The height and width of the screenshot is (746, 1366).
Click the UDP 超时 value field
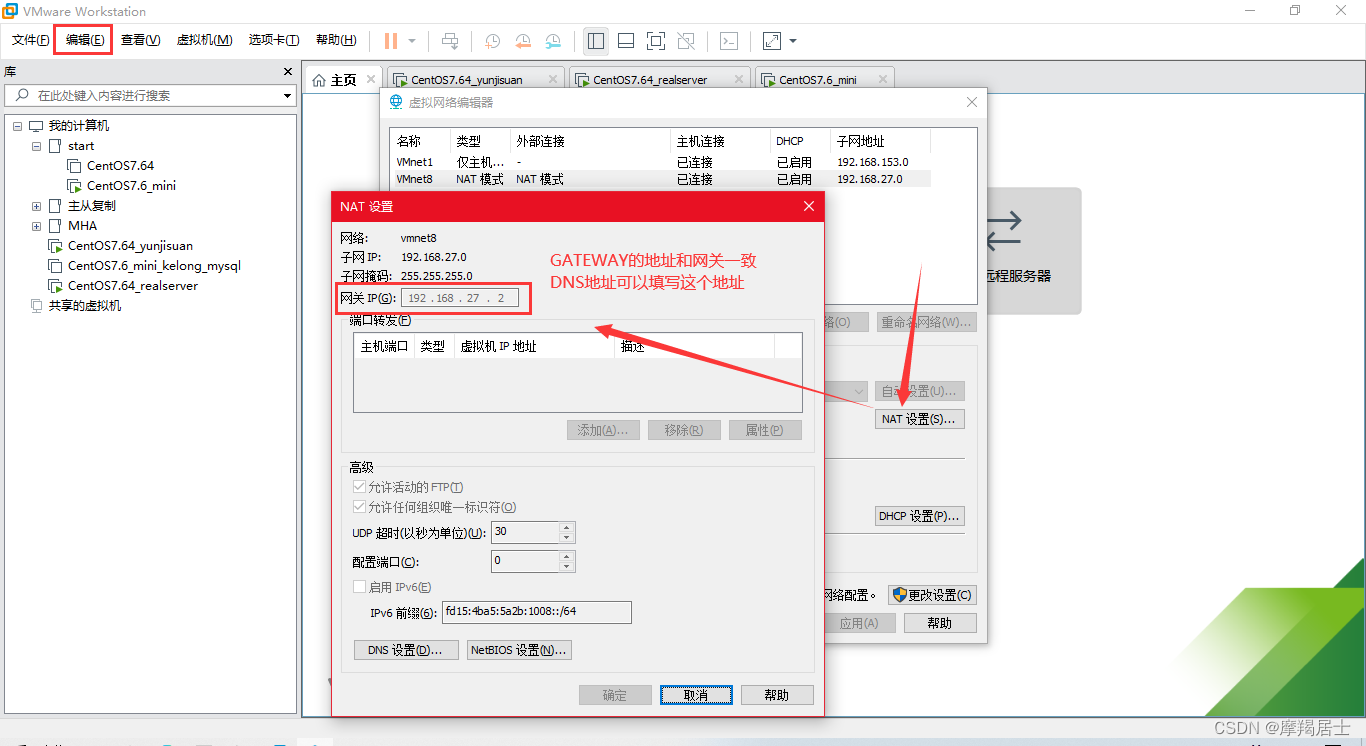pyautogui.click(x=525, y=532)
